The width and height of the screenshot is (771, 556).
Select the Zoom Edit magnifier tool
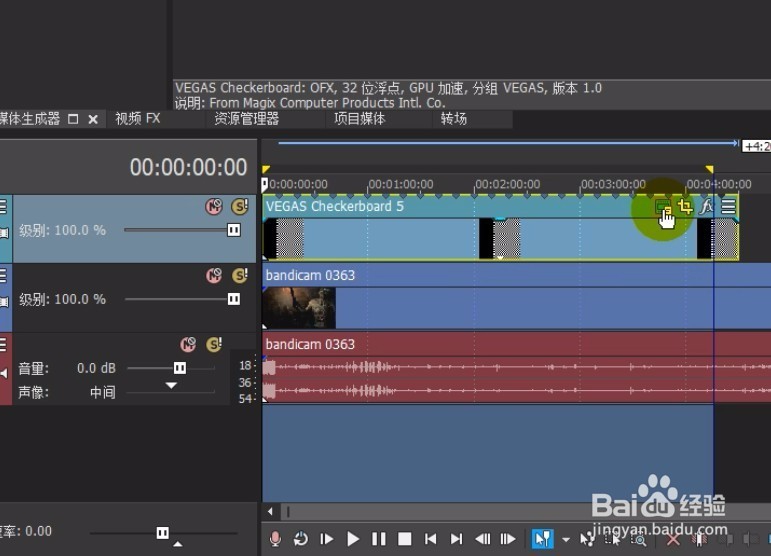point(638,539)
